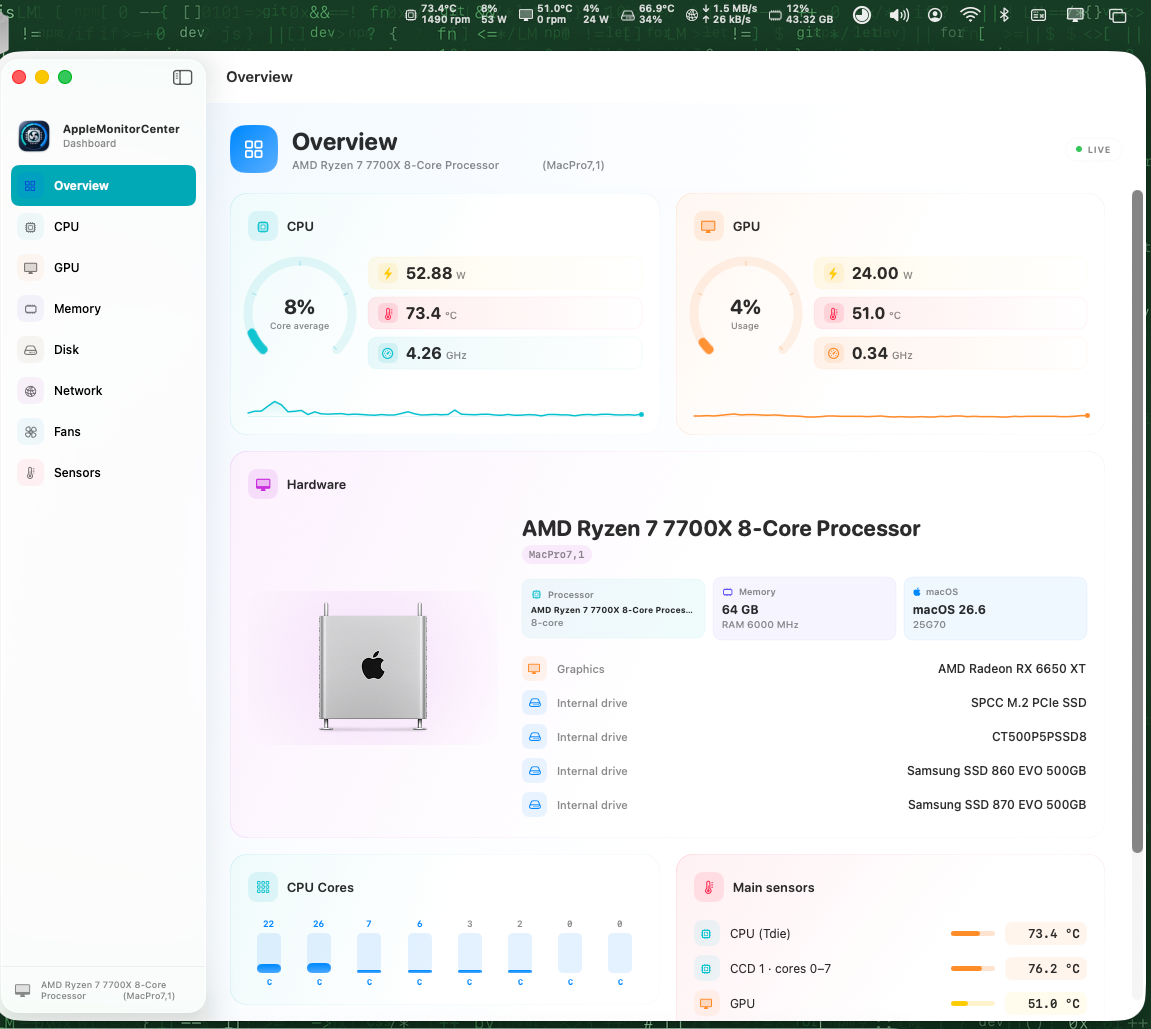This screenshot has width=1151, height=1029.
Task: Click the SPCC M.2 PCIe SSD drive icon
Action: (x=534, y=703)
